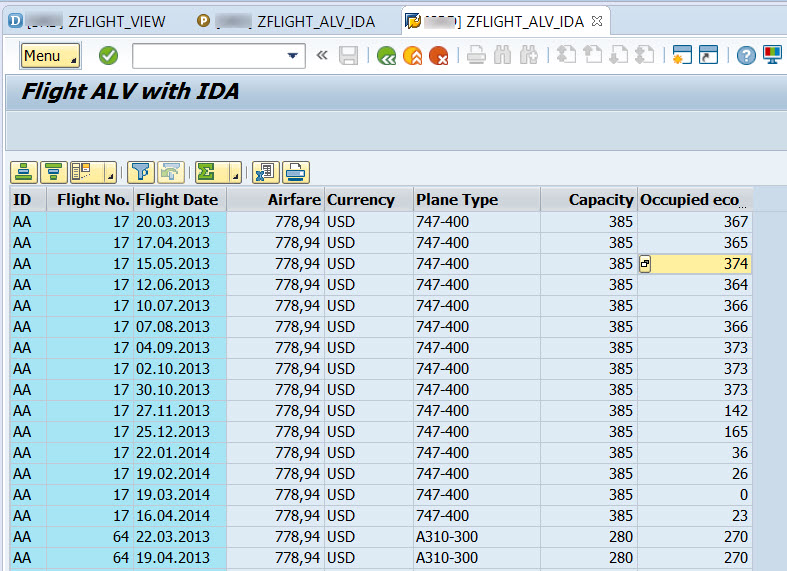Sort the ALV grid in ascending order
Image resolution: width=787 pixels, height=571 pixels.
point(25,172)
